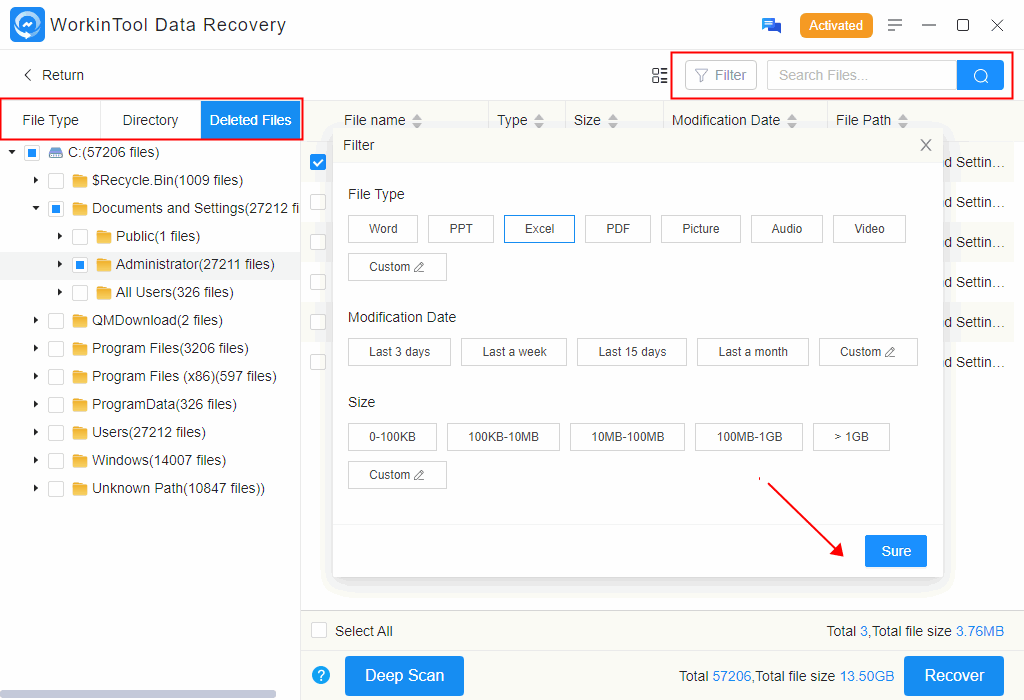Click the help question mark icon
Screen dimensions: 1024x700
pyautogui.click(x=321, y=675)
